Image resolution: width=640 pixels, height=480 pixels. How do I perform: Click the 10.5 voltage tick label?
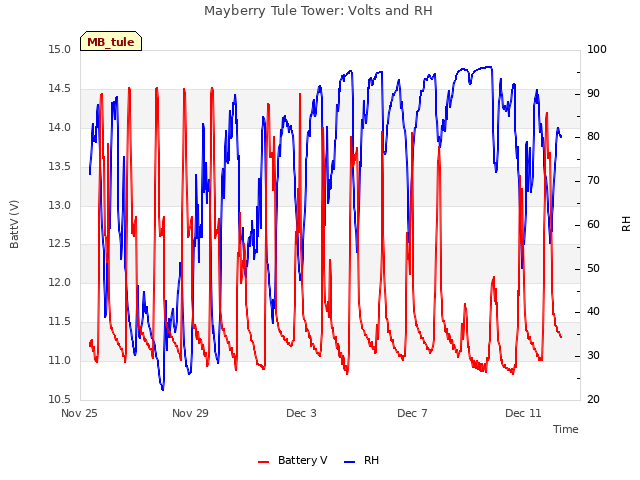[x=60, y=399]
